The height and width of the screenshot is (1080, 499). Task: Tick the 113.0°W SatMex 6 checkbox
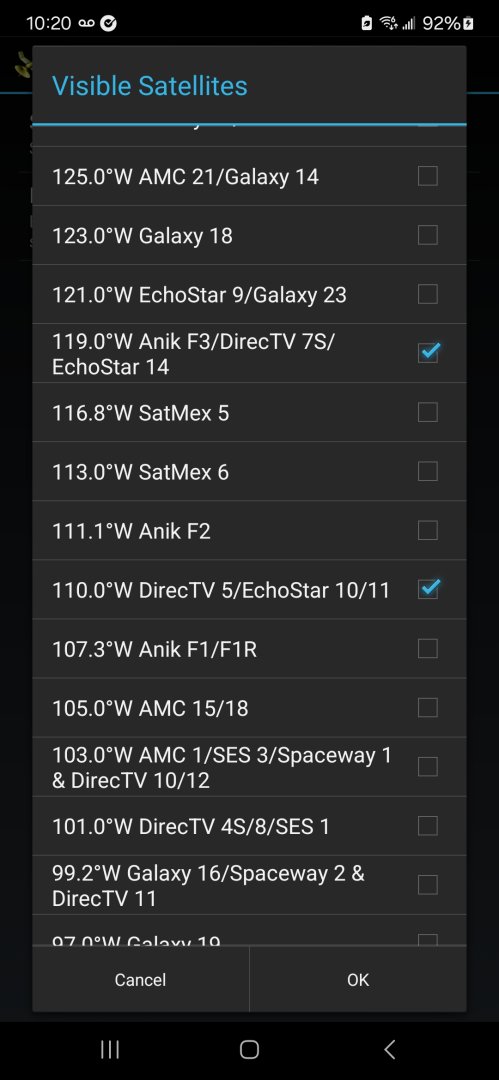(428, 471)
